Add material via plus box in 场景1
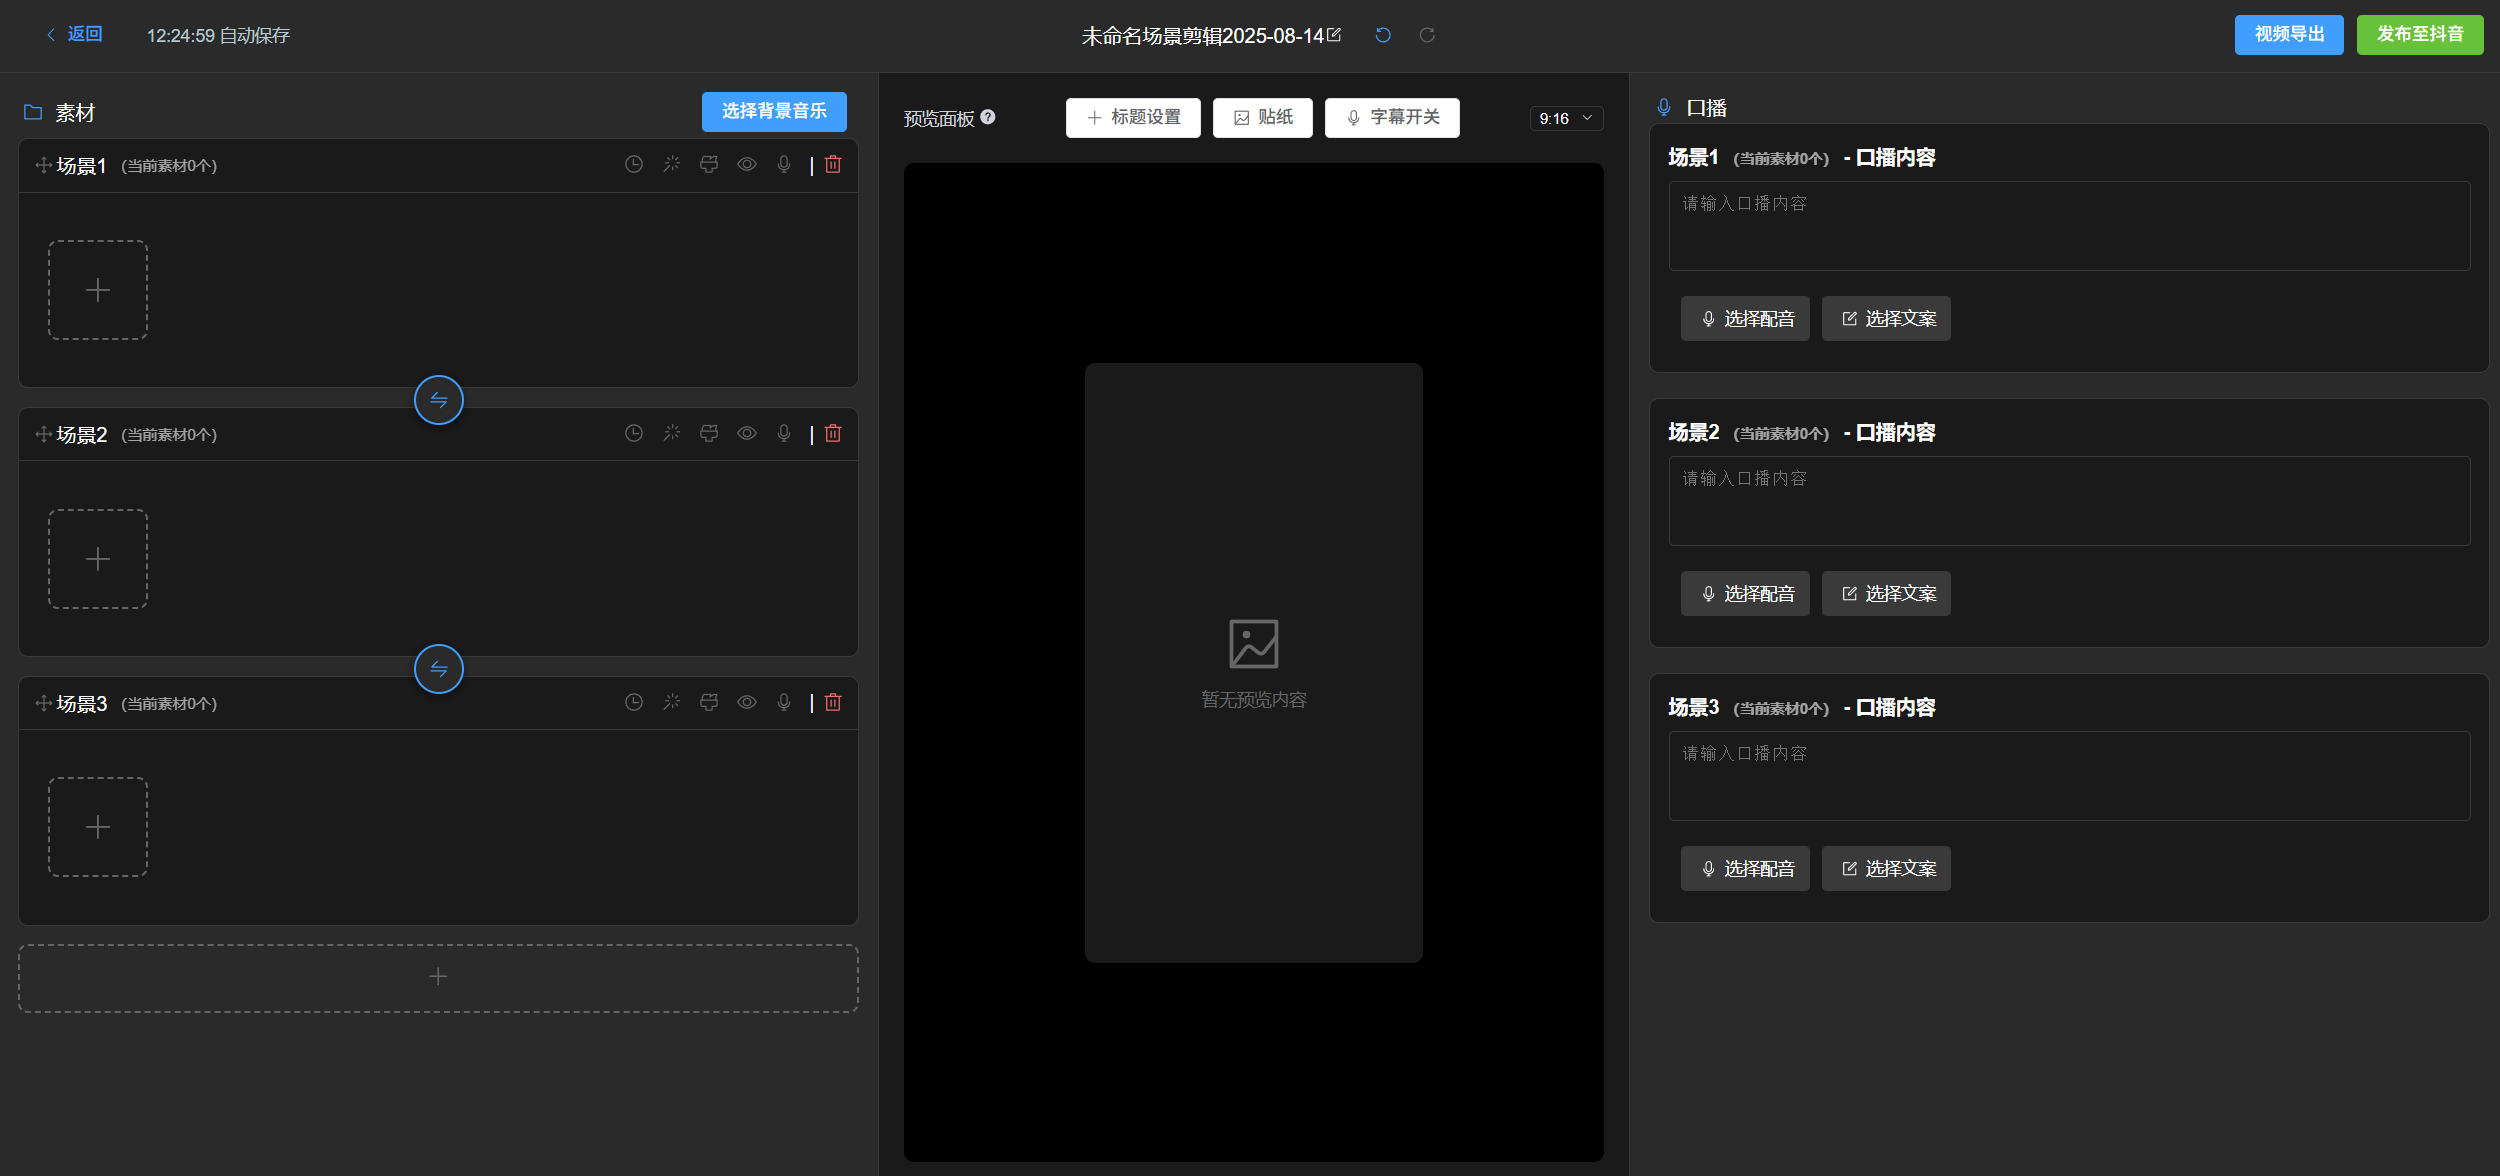 pyautogui.click(x=98, y=290)
